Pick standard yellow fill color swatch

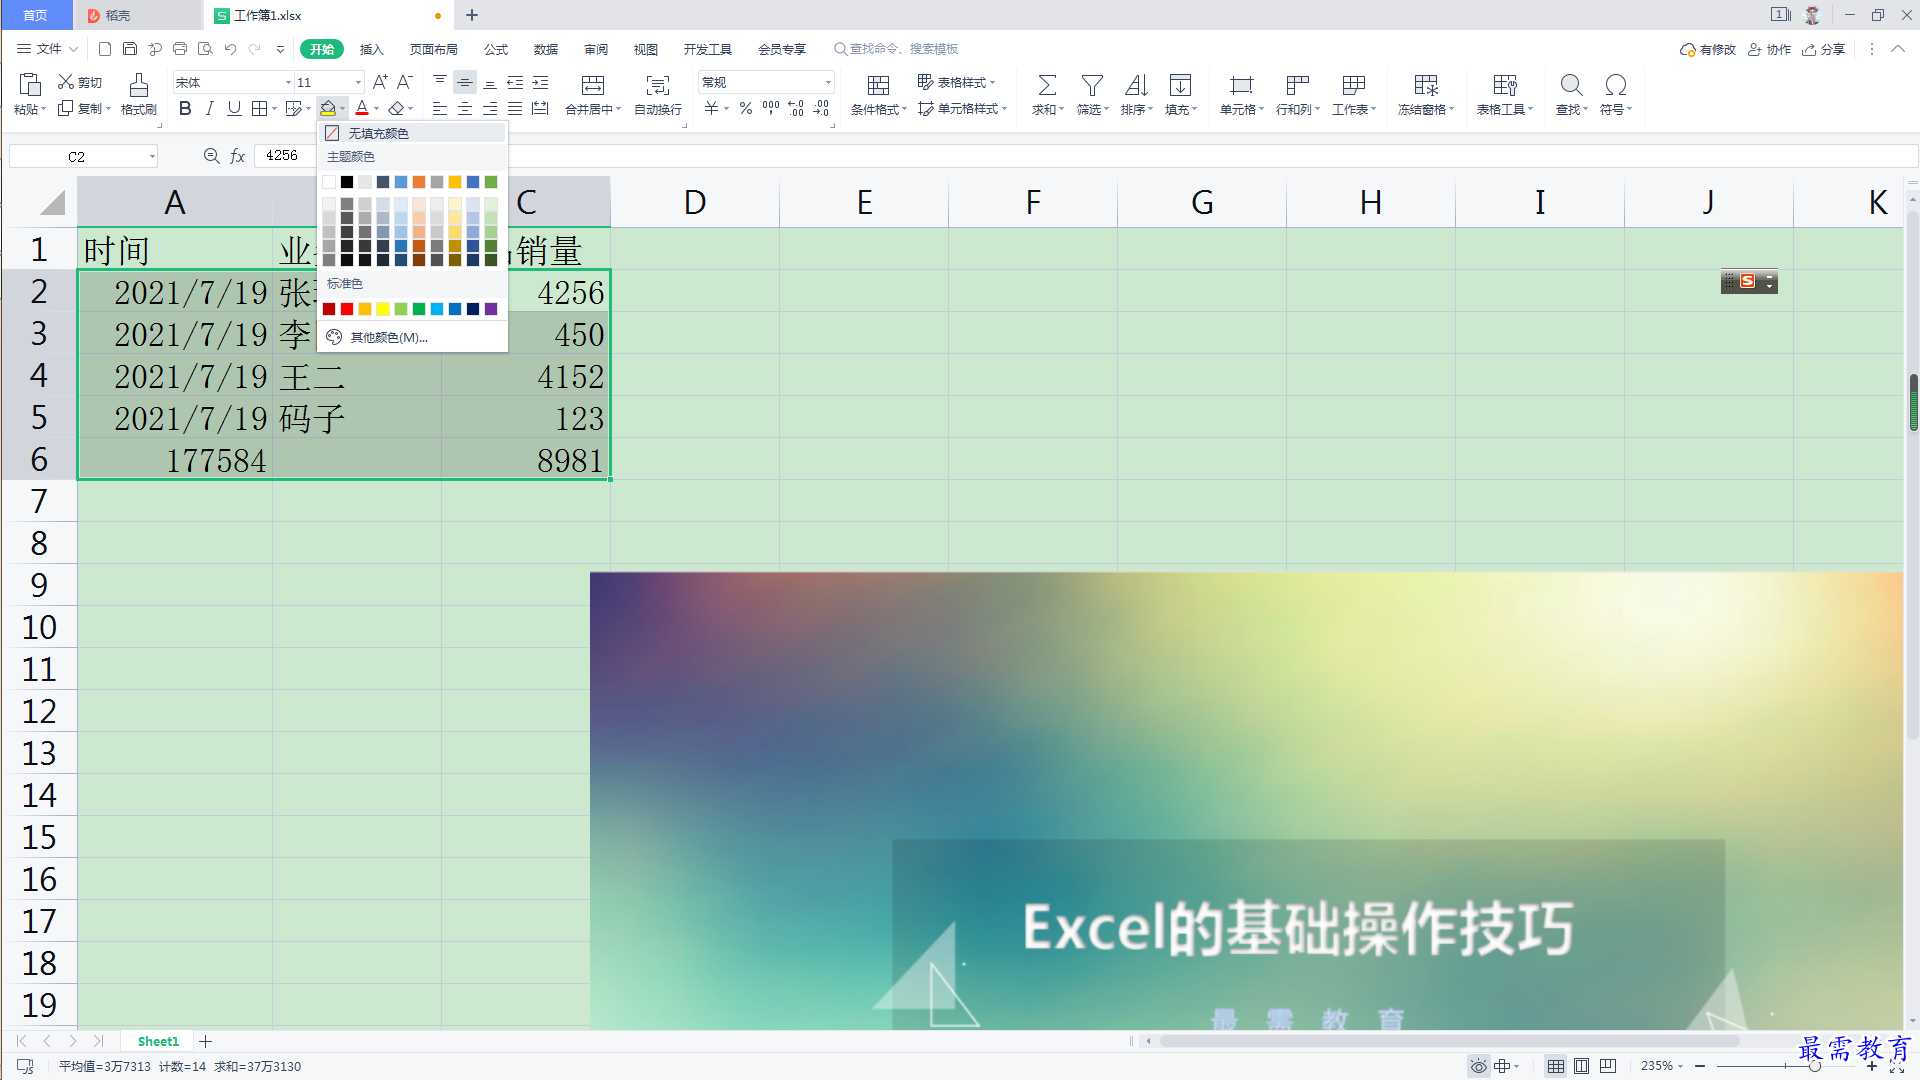pos(383,309)
